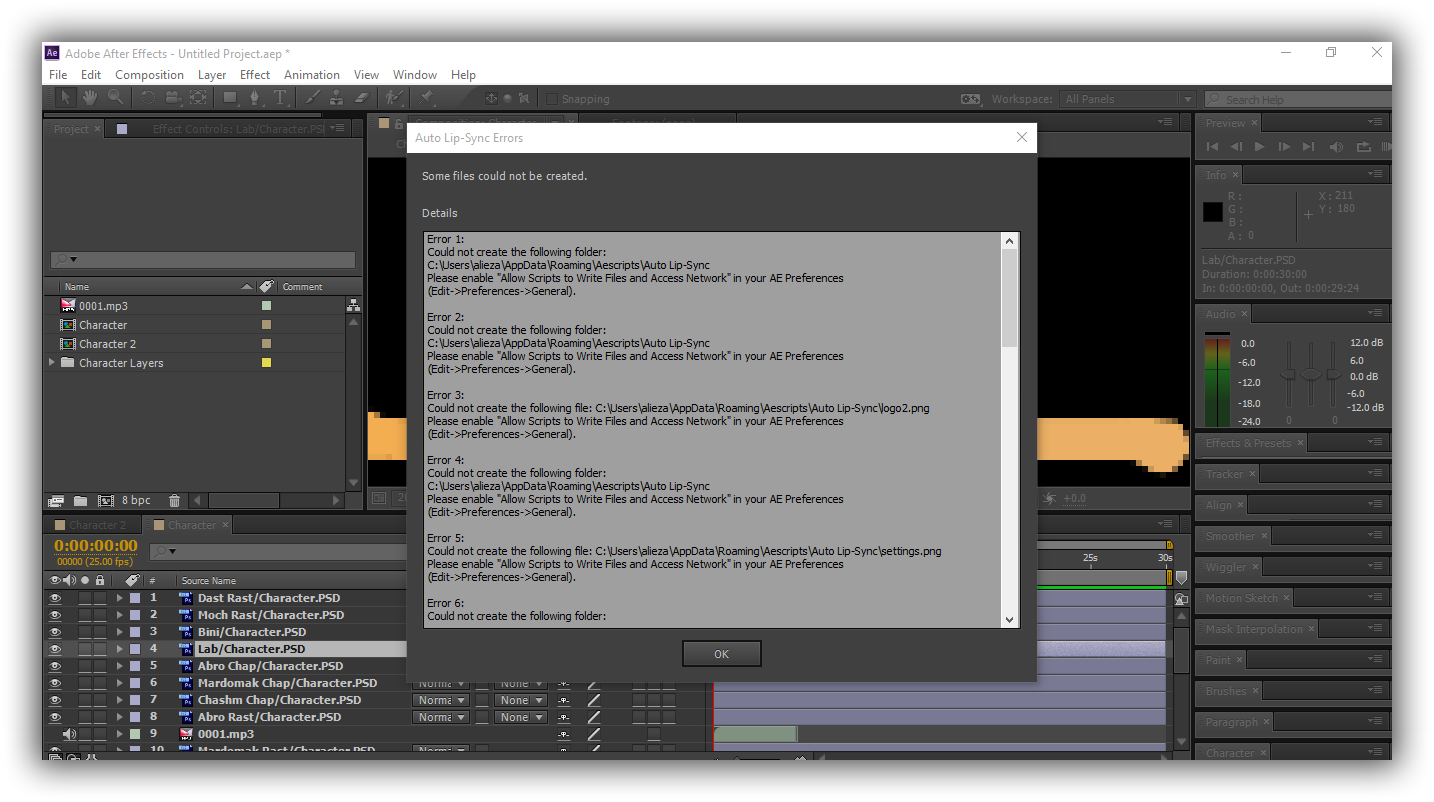
Task: Toggle the lock on the Composition viewer tab
Action: (x=398, y=123)
